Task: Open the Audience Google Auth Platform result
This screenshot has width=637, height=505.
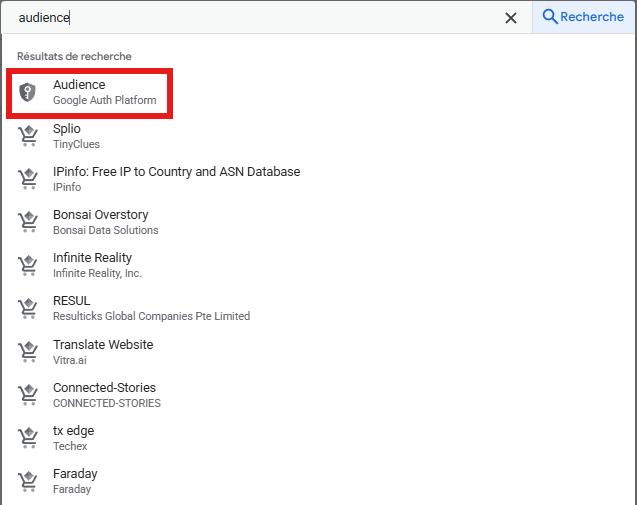Action: (89, 93)
